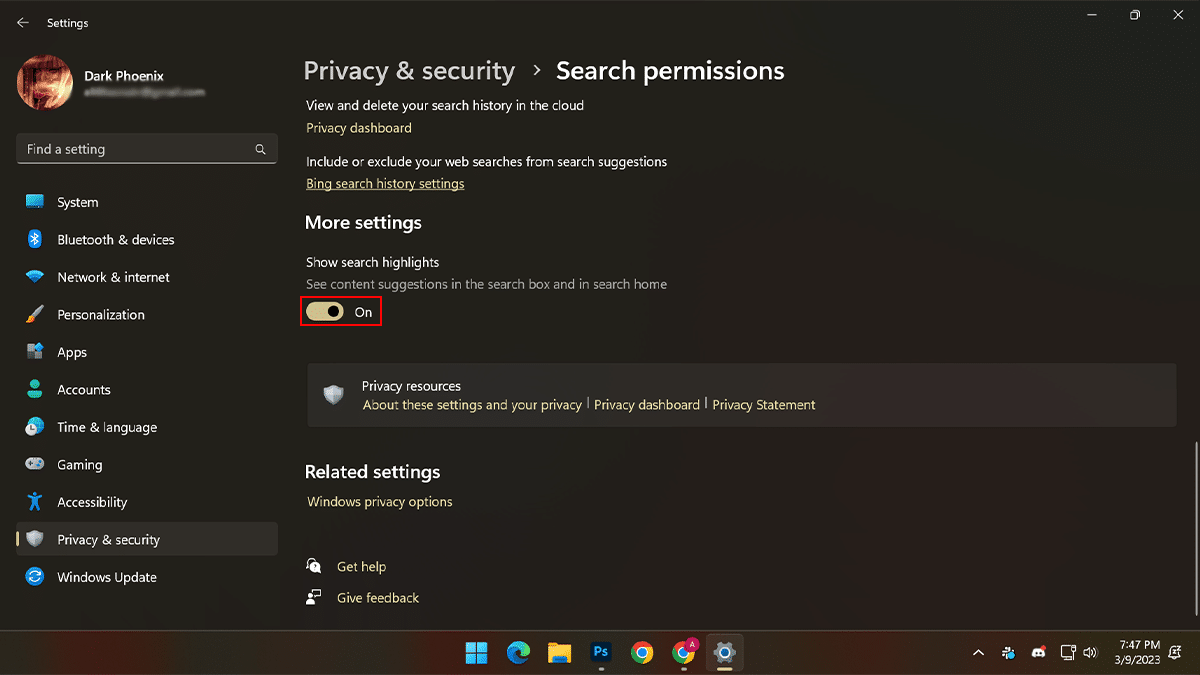Turn off Show search highlights toggle

(325, 312)
